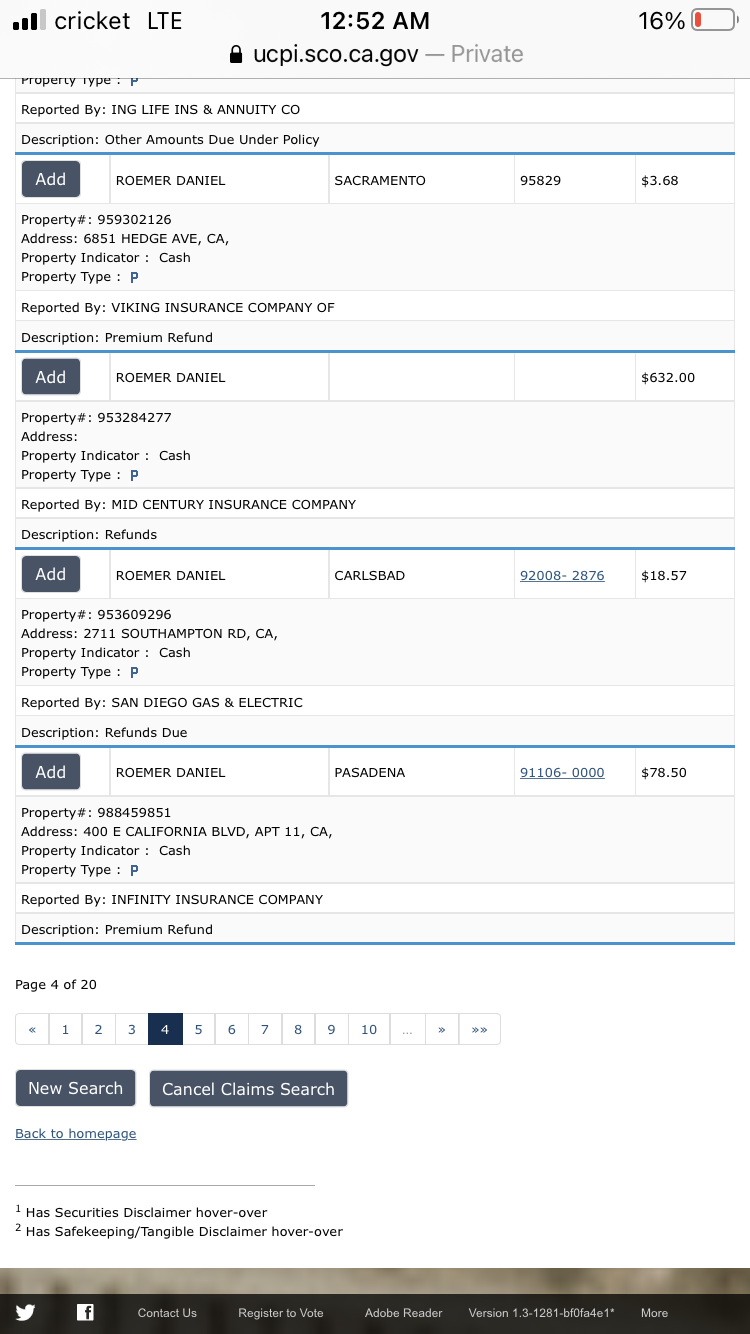The height and width of the screenshot is (1334, 750).
Task: Tap the lock icon beside the URL
Action: (x=236, y=54)
